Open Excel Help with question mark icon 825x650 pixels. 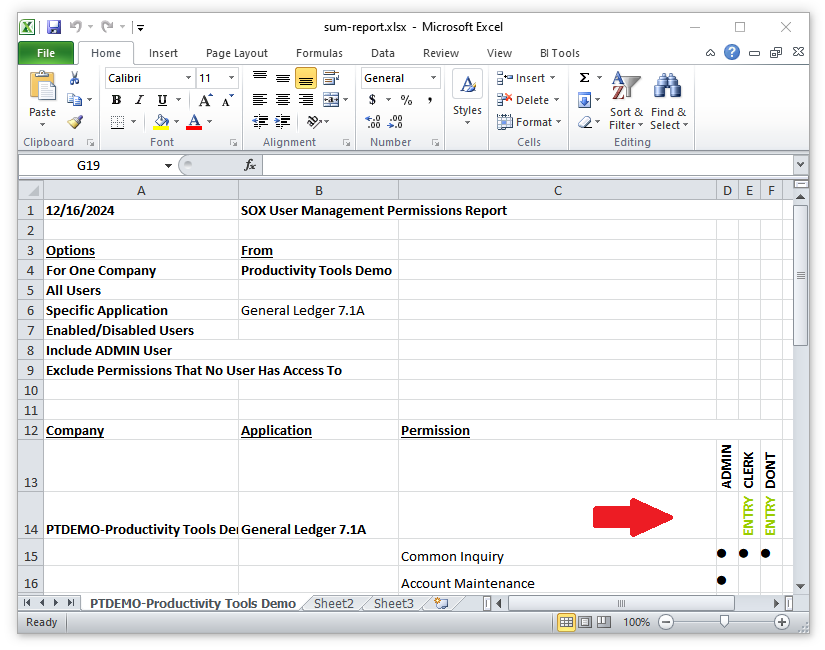[731, 52]
